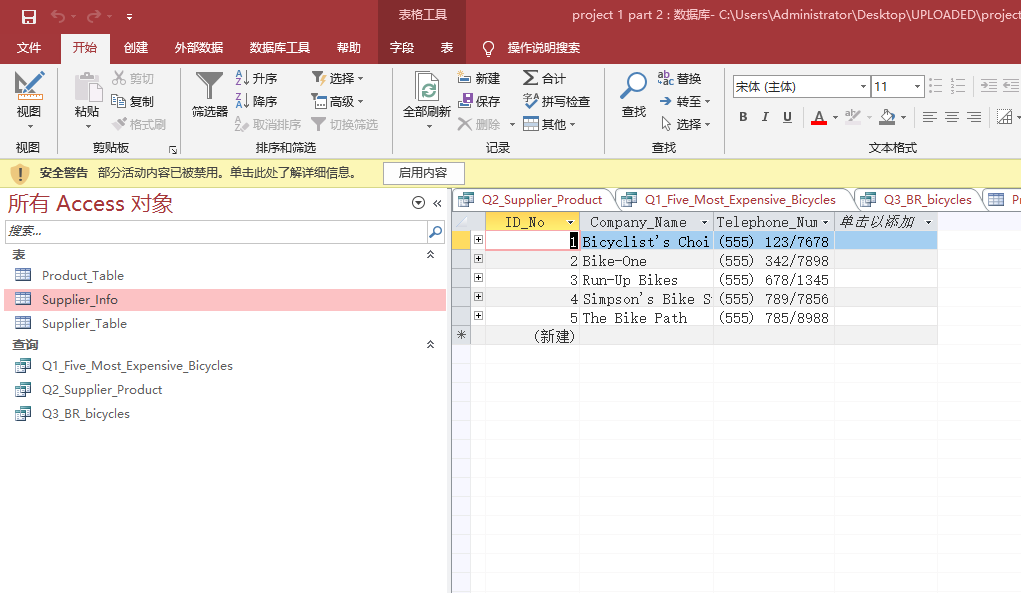Select the (555) 785/8988 telephone cell
This screenshot has height=593, width=1021.
point(774,318)
